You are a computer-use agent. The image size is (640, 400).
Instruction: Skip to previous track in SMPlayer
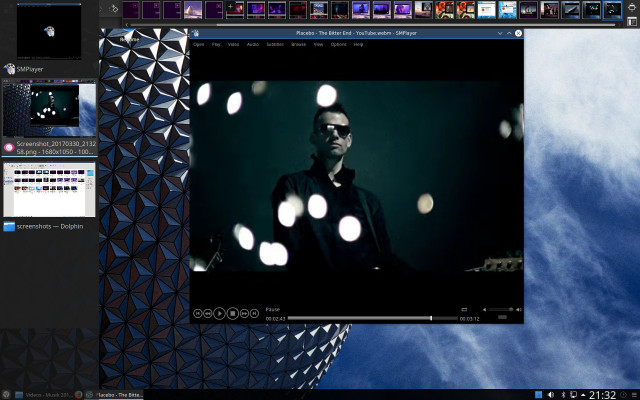[x=197, y=313]
